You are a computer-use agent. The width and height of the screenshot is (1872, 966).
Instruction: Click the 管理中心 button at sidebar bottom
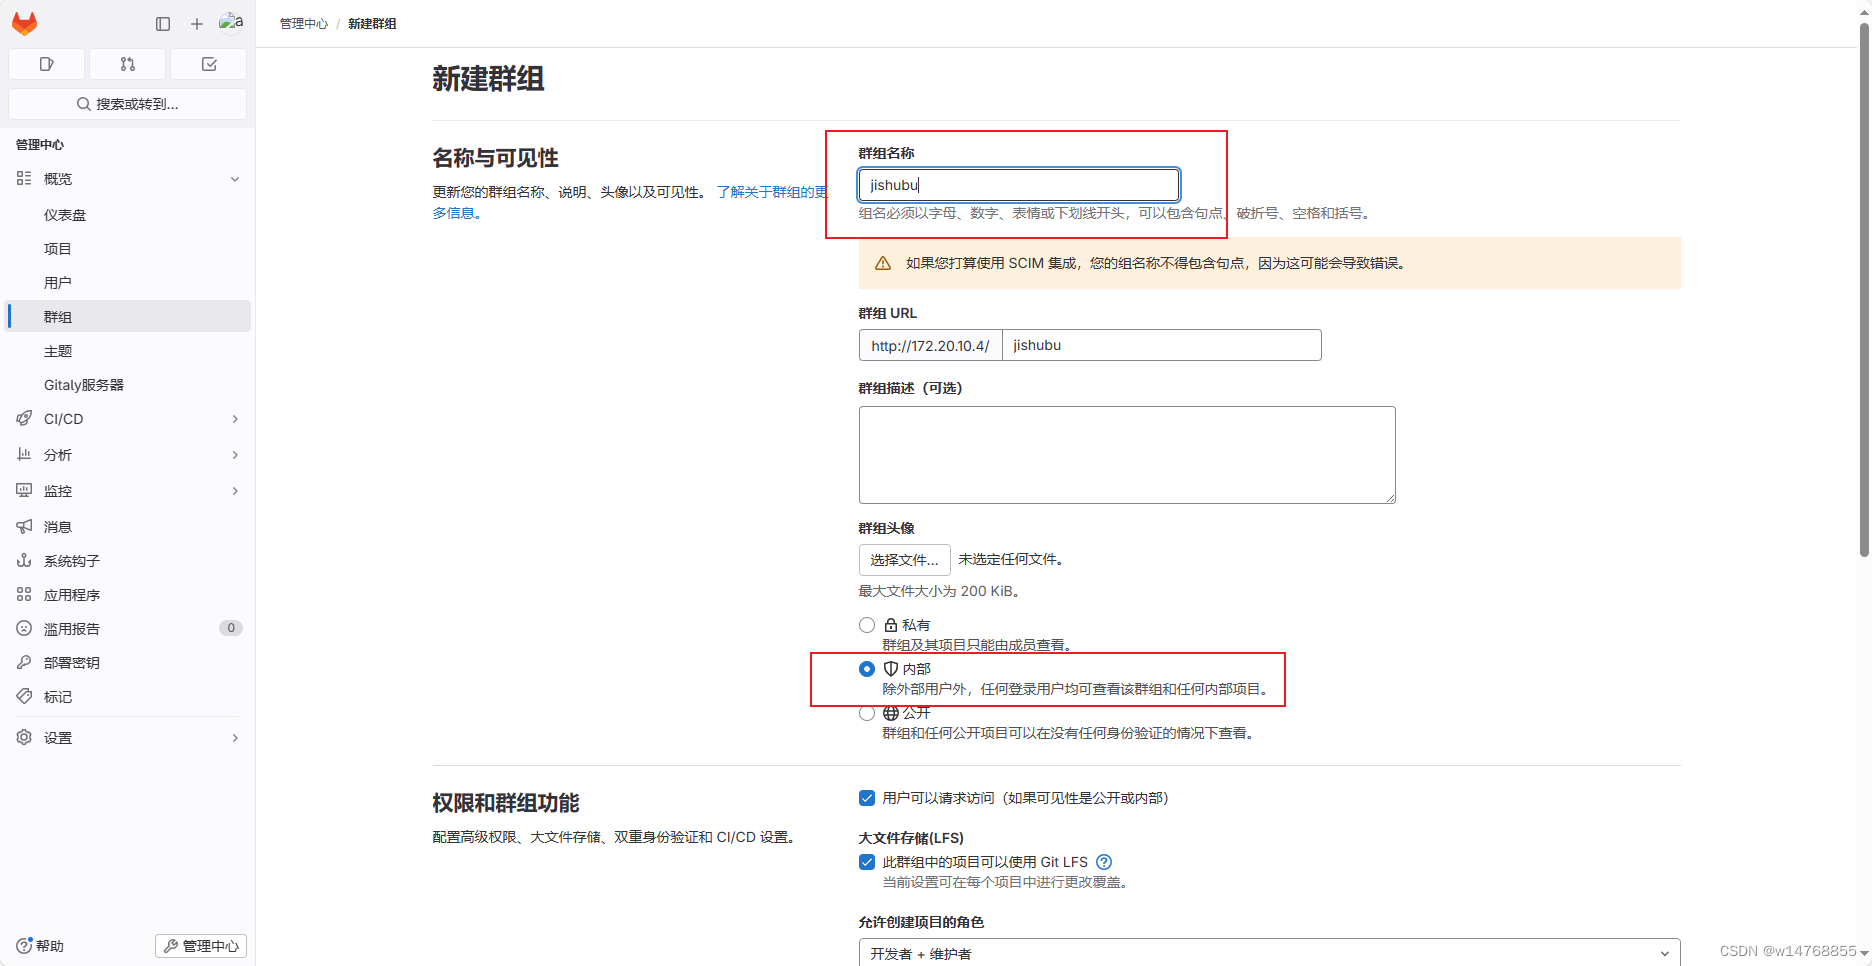click(201, 946)
